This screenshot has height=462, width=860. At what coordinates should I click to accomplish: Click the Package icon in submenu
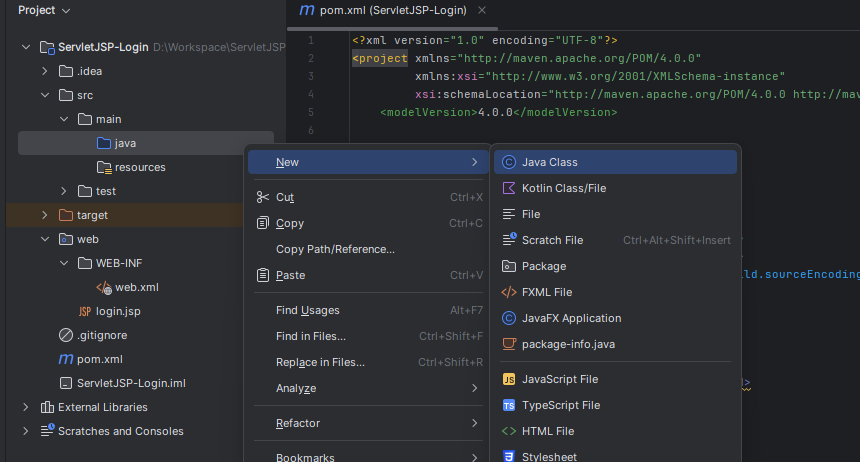(x=509, y=266)
